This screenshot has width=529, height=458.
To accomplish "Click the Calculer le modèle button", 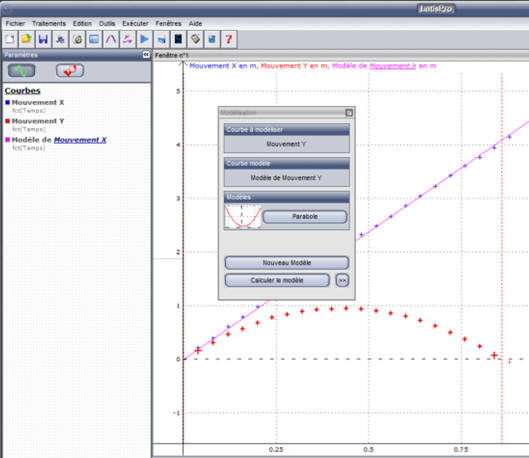I will click(277, 280).
